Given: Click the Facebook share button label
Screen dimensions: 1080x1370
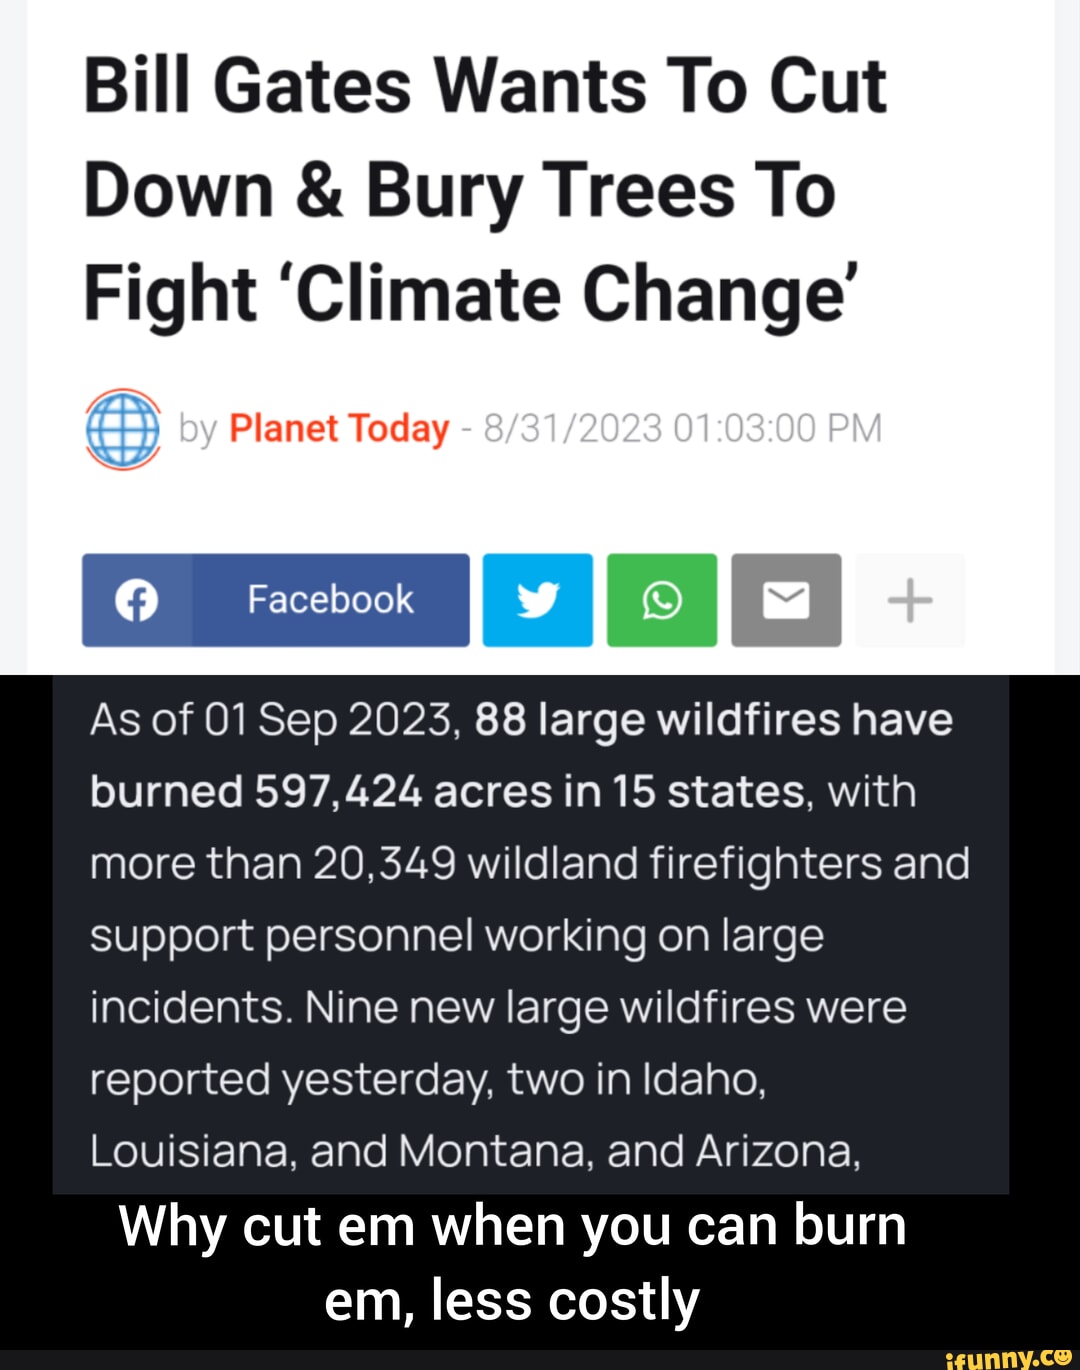Looking at the screenshot, I should (x=330, y=600).
